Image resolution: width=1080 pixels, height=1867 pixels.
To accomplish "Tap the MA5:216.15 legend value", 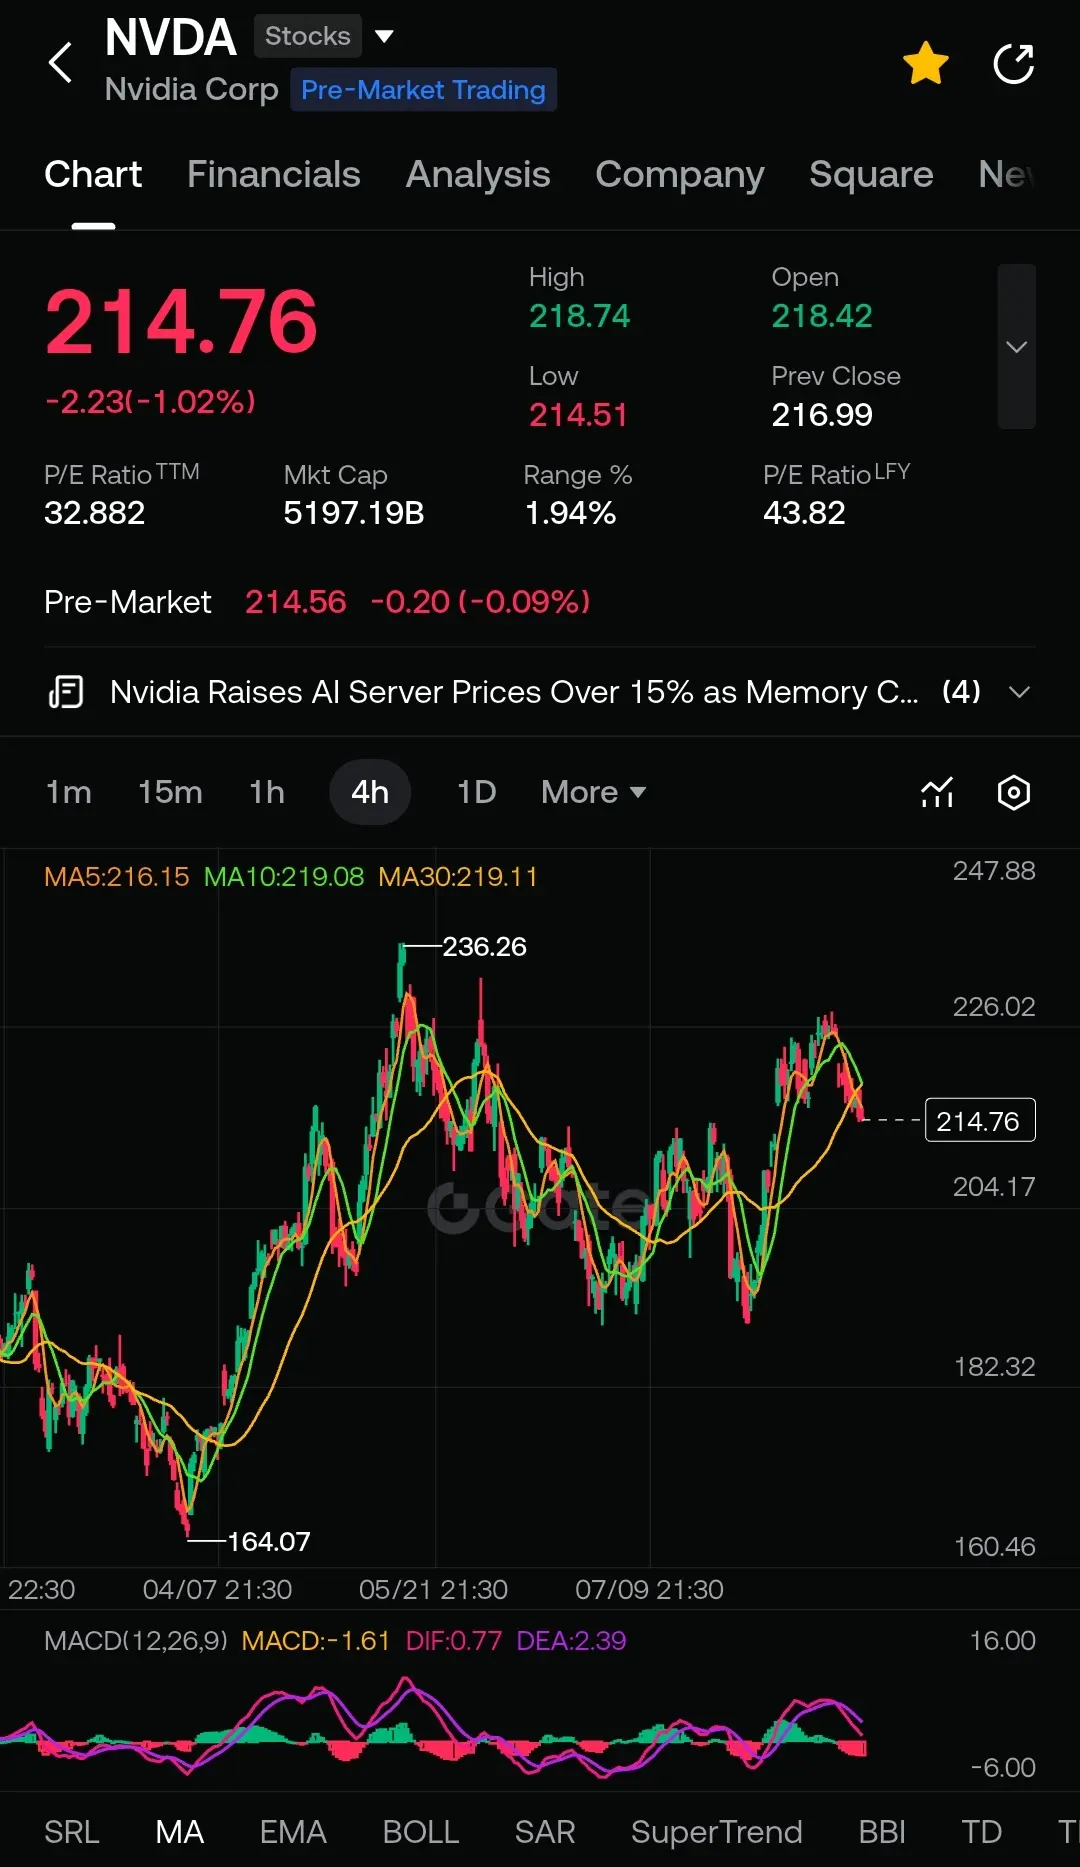I will (x=116, y=877).
